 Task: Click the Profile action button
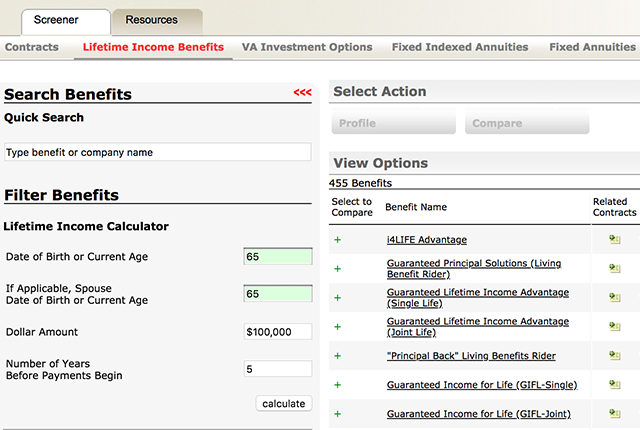[x=393, y=124]
